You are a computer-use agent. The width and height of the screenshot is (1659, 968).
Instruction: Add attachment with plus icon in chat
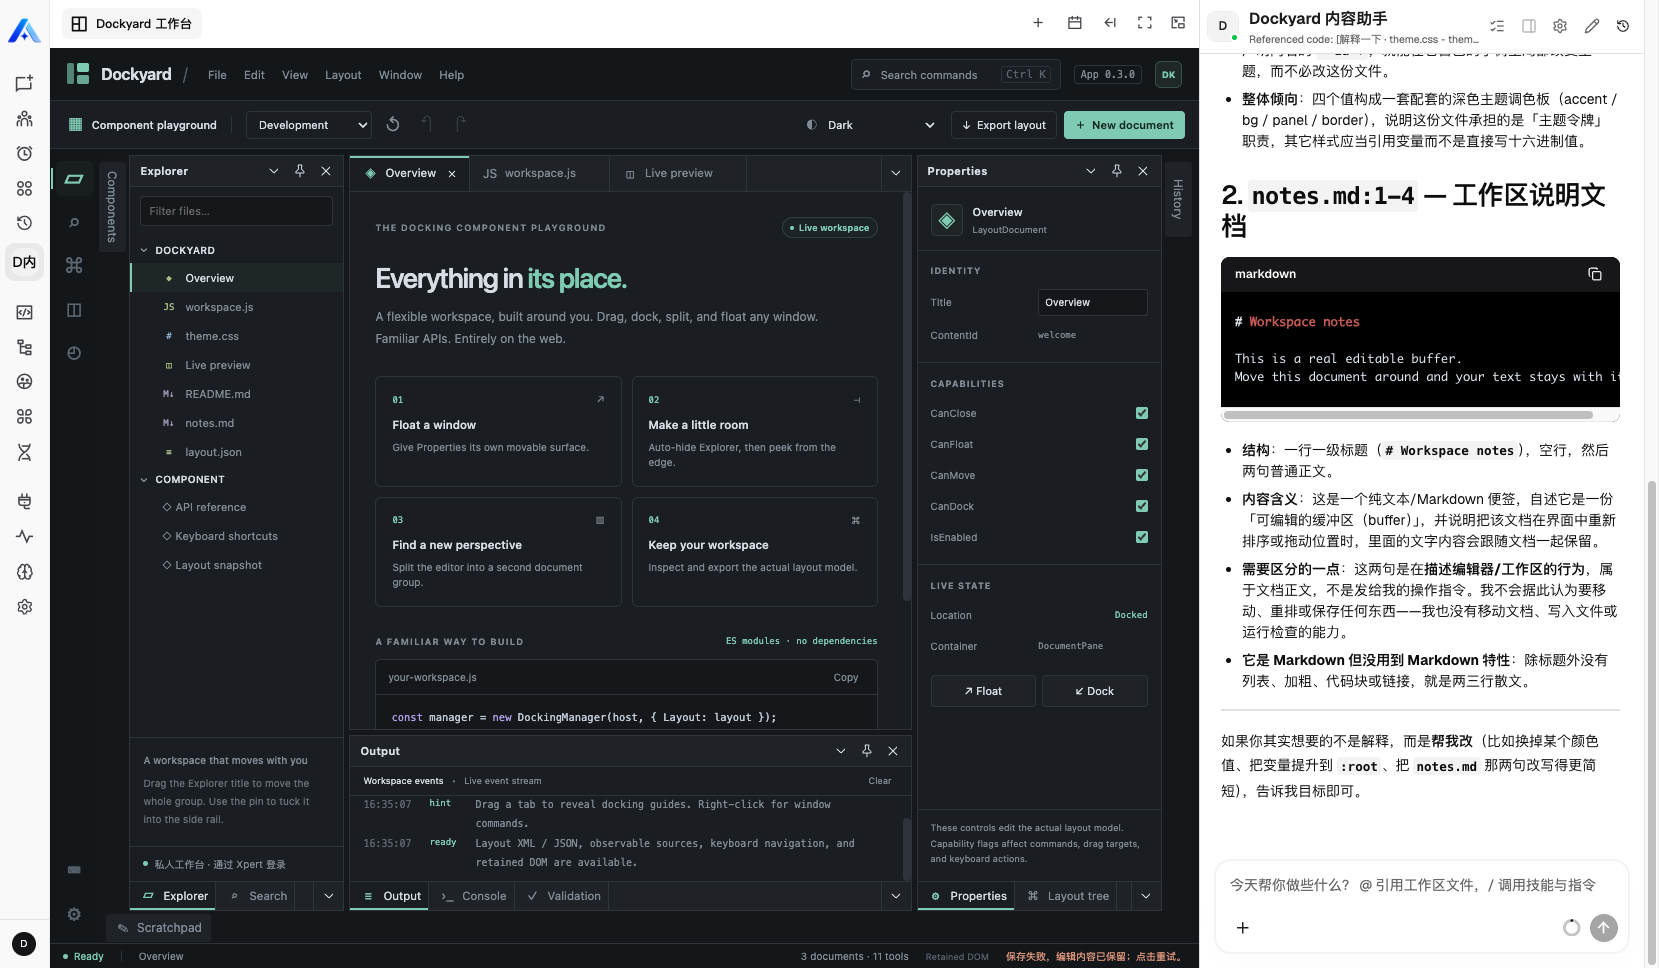[x=1243, y=928]
